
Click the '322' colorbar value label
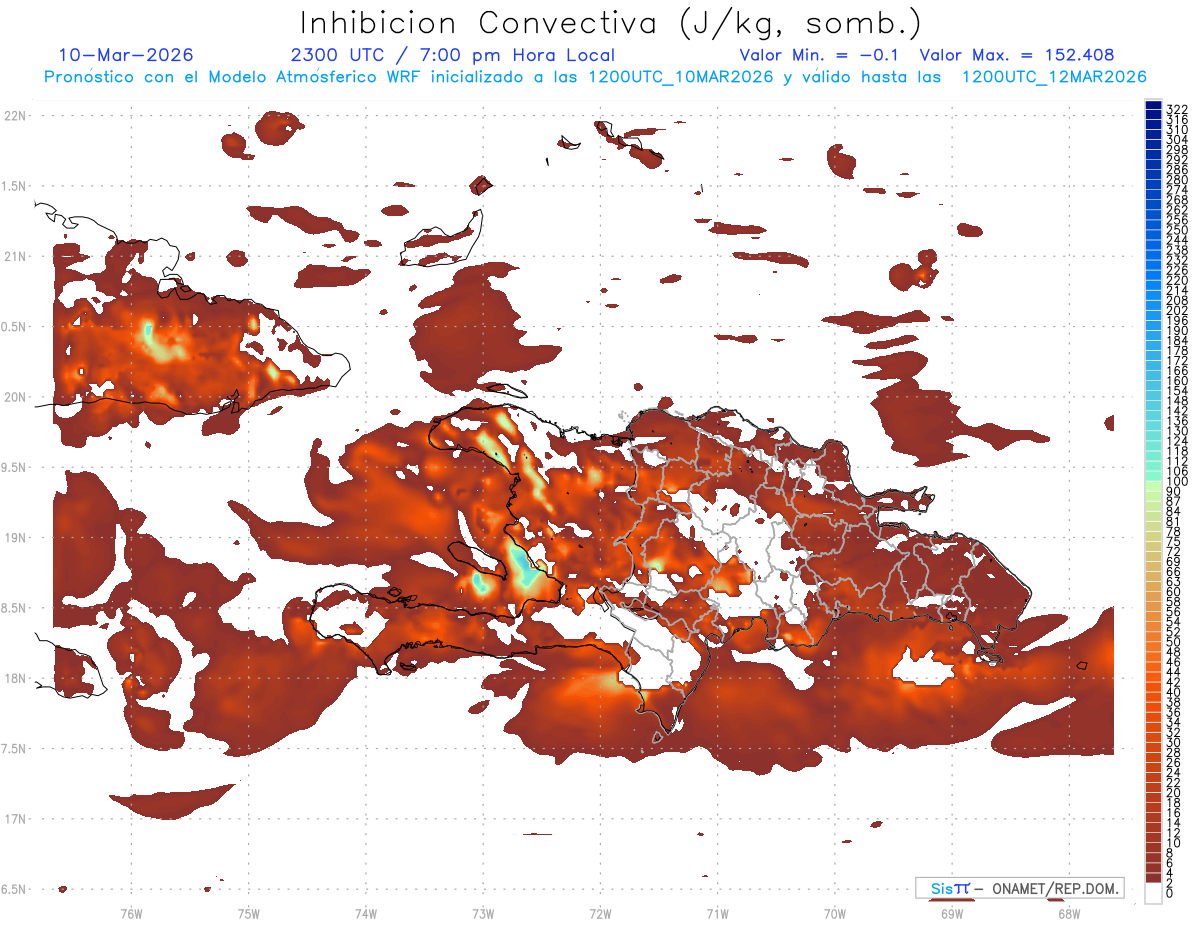pyautogui.click(x=1177, y=108)
